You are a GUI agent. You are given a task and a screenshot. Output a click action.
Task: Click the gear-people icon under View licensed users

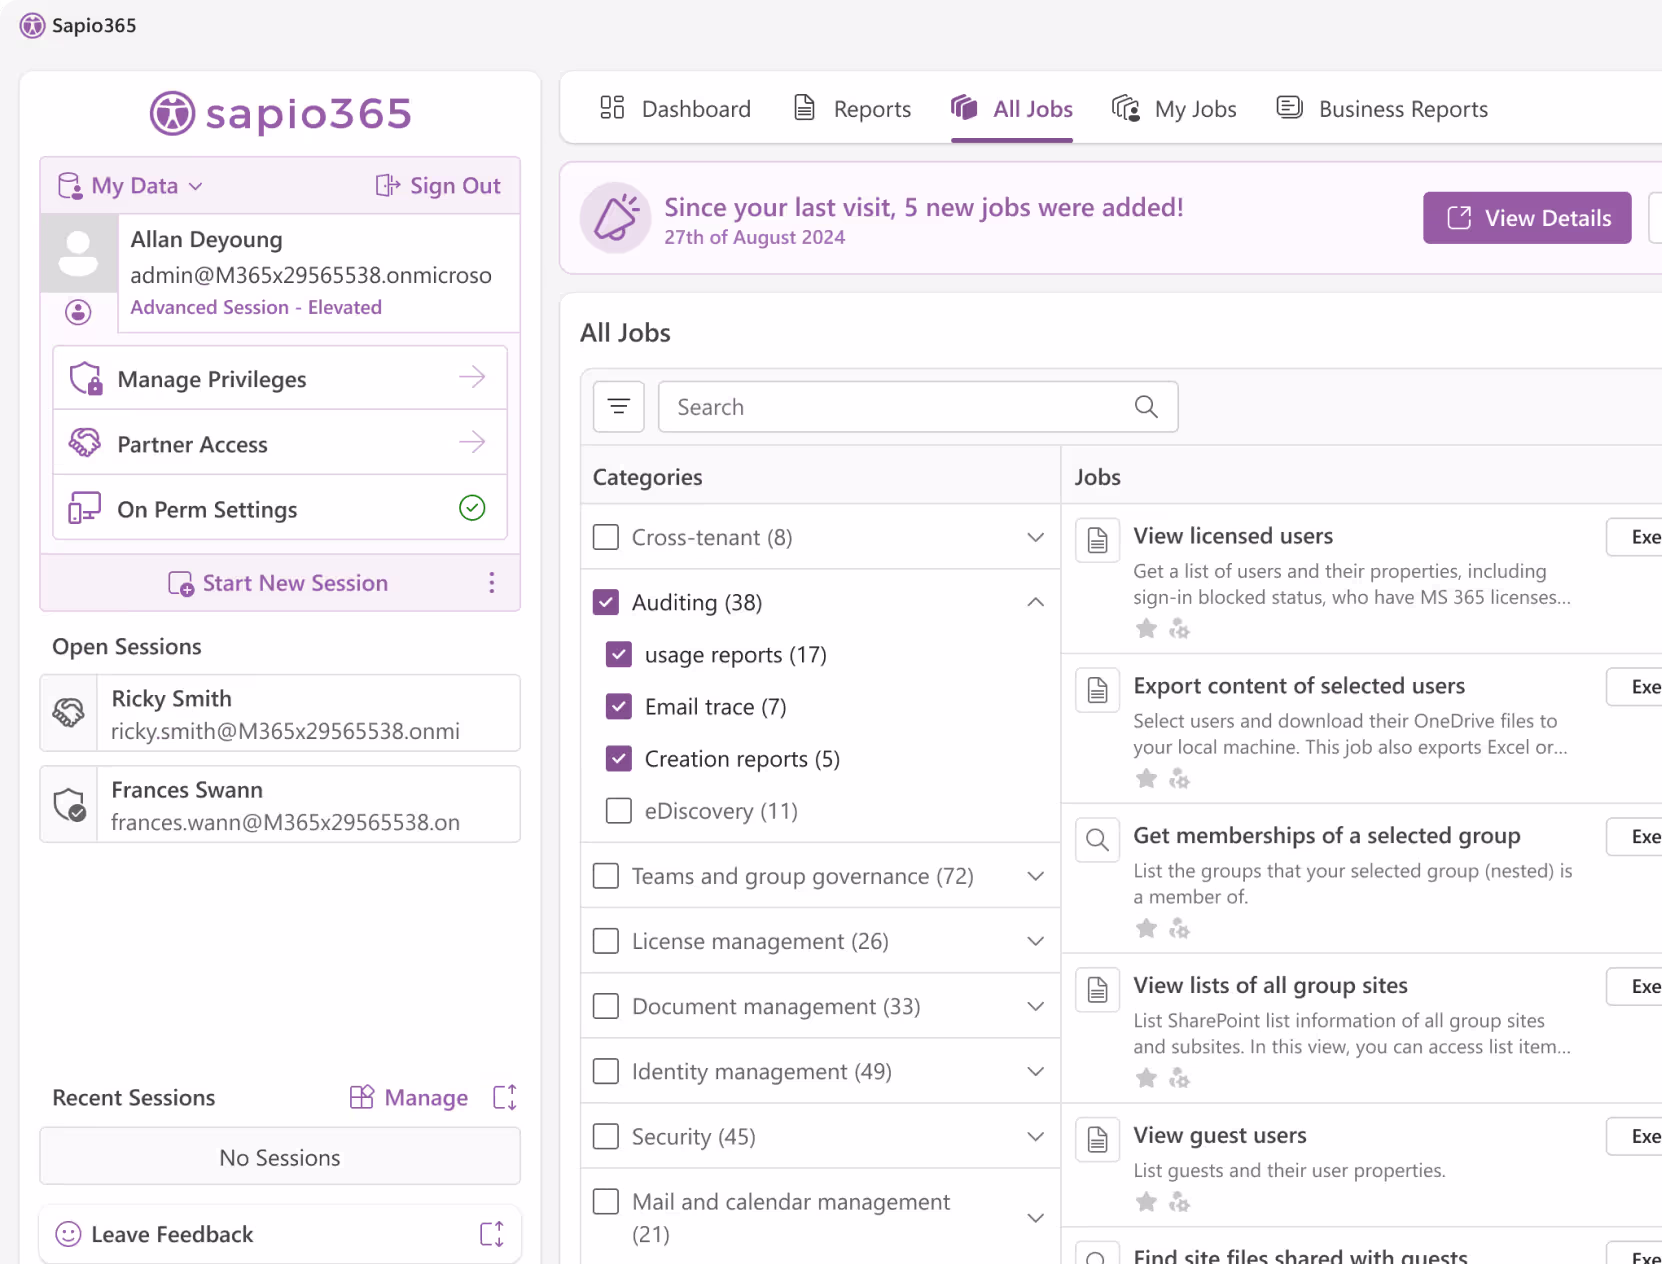(1180, 628)
